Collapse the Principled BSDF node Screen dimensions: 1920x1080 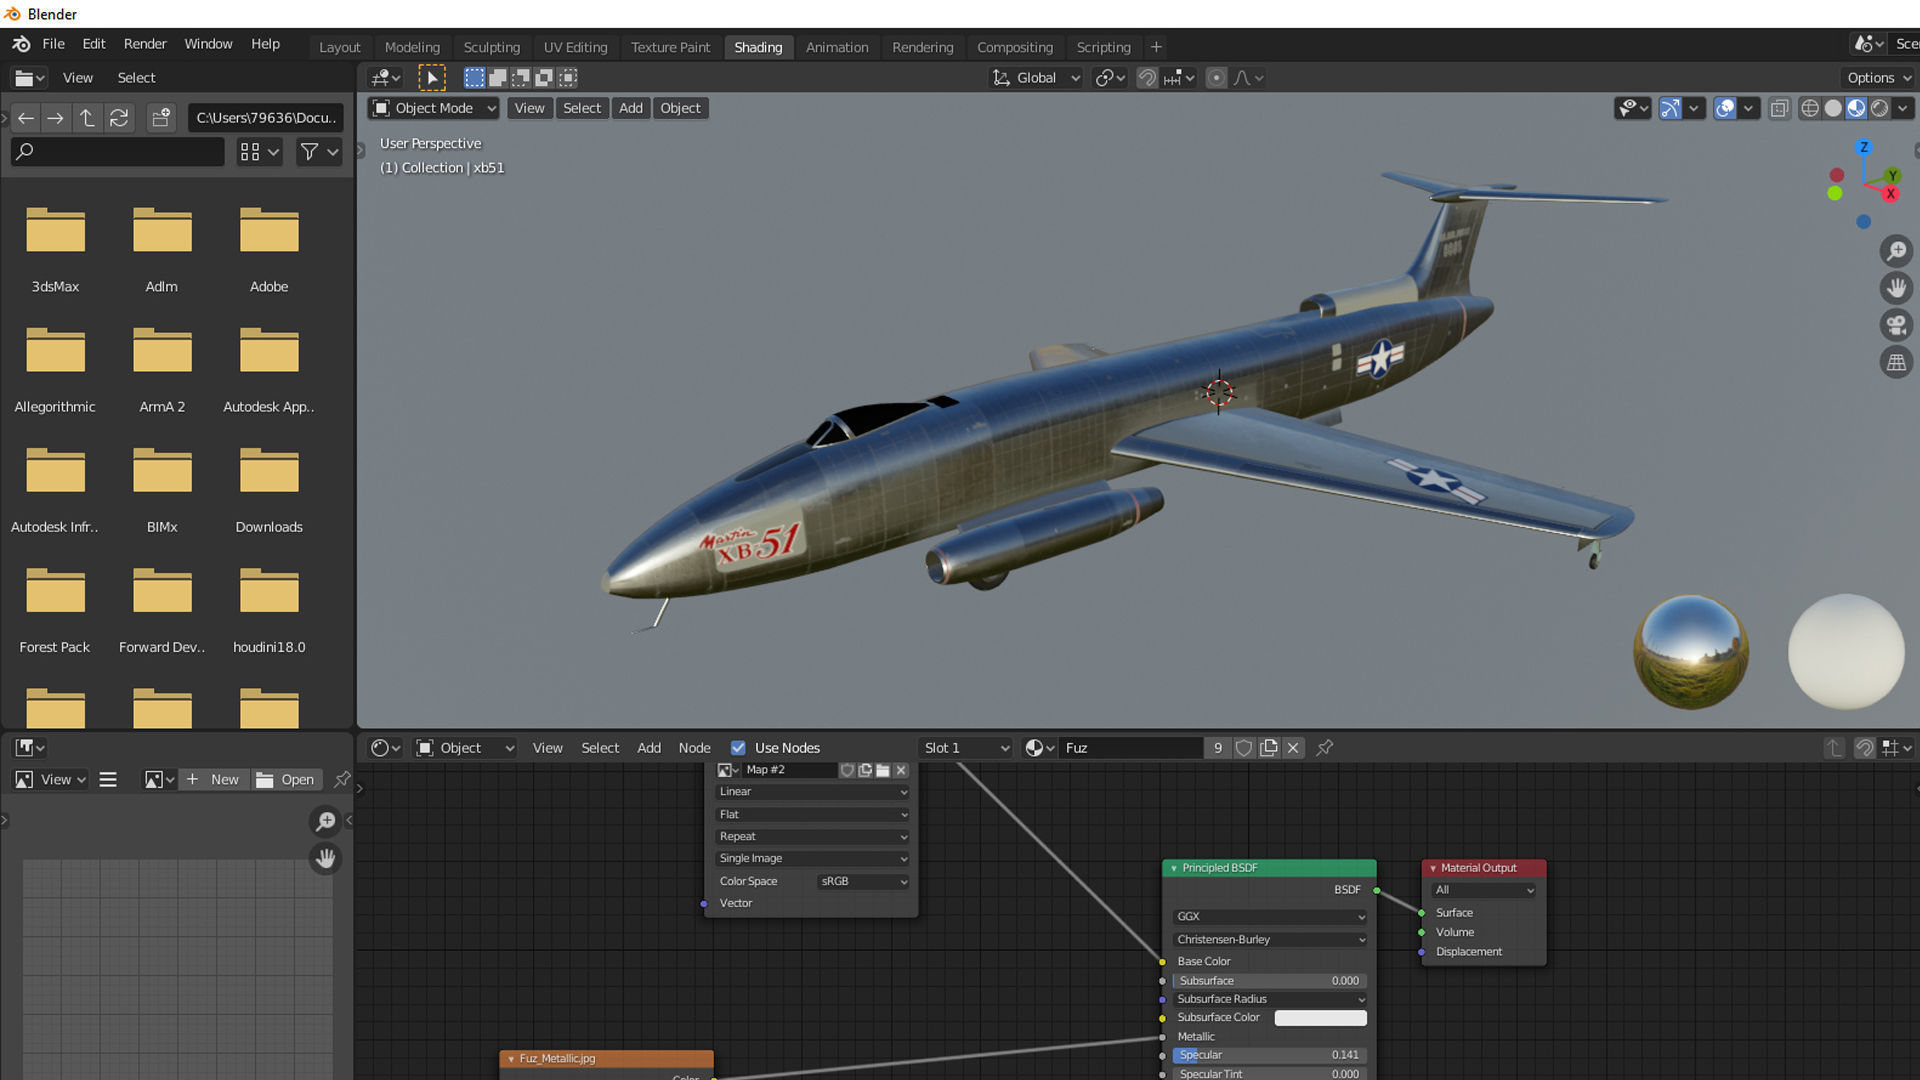(x=1174, y=868)
